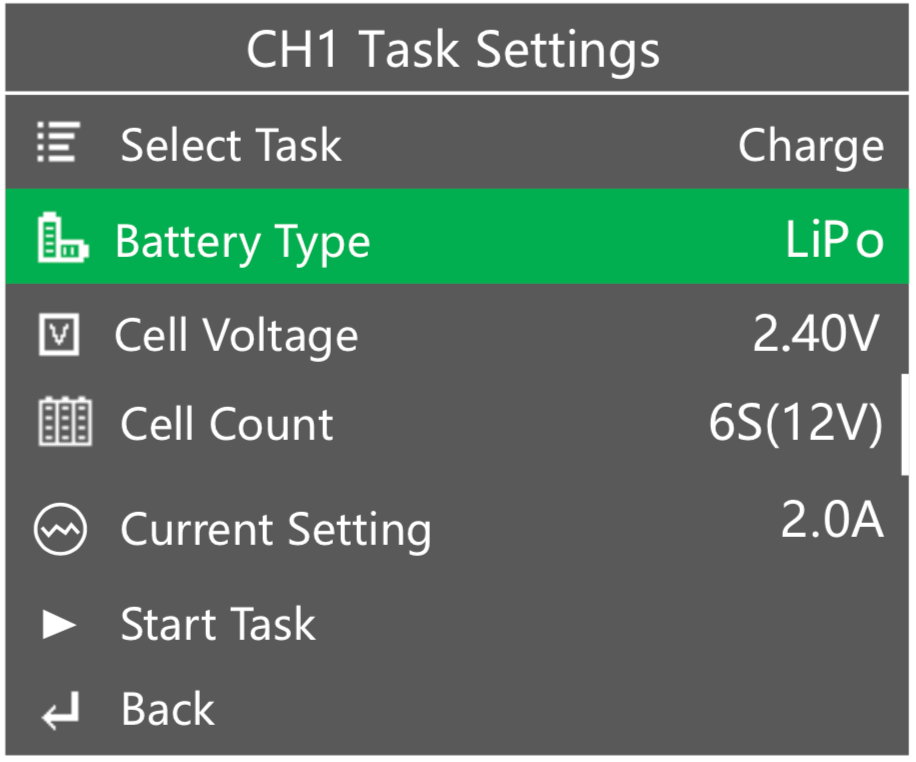Adjust the 2.40V cell voltage value

[816, 336]
